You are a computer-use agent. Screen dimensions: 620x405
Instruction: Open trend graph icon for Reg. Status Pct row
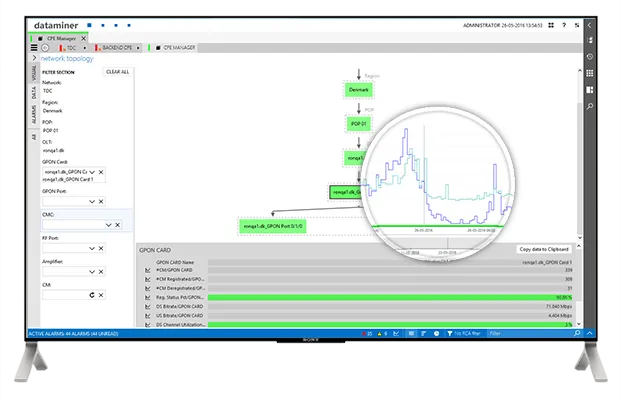click(147, 297)
